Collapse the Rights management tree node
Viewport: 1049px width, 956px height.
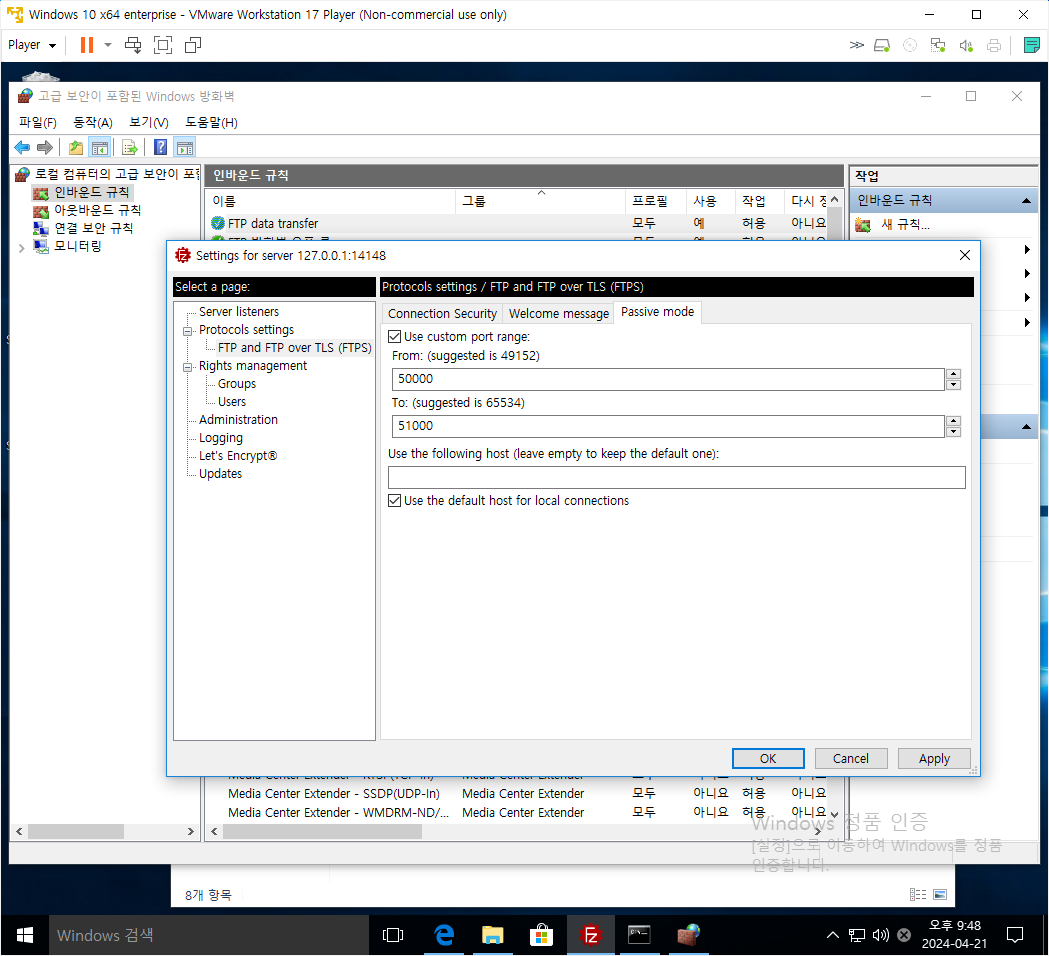pyautogui.click(x=187, y=367)
